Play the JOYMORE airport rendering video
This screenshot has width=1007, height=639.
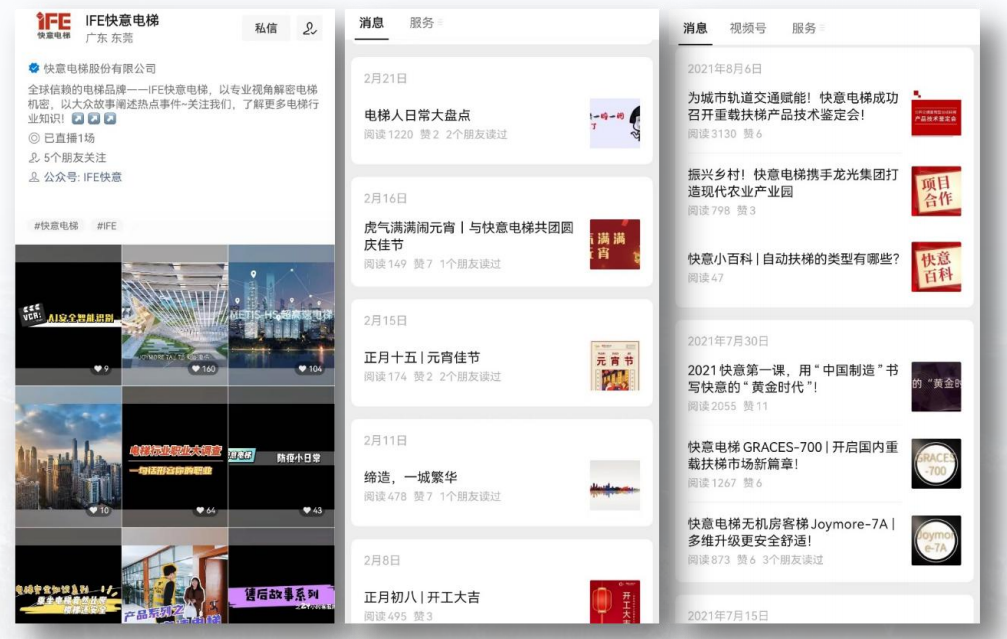175,315
